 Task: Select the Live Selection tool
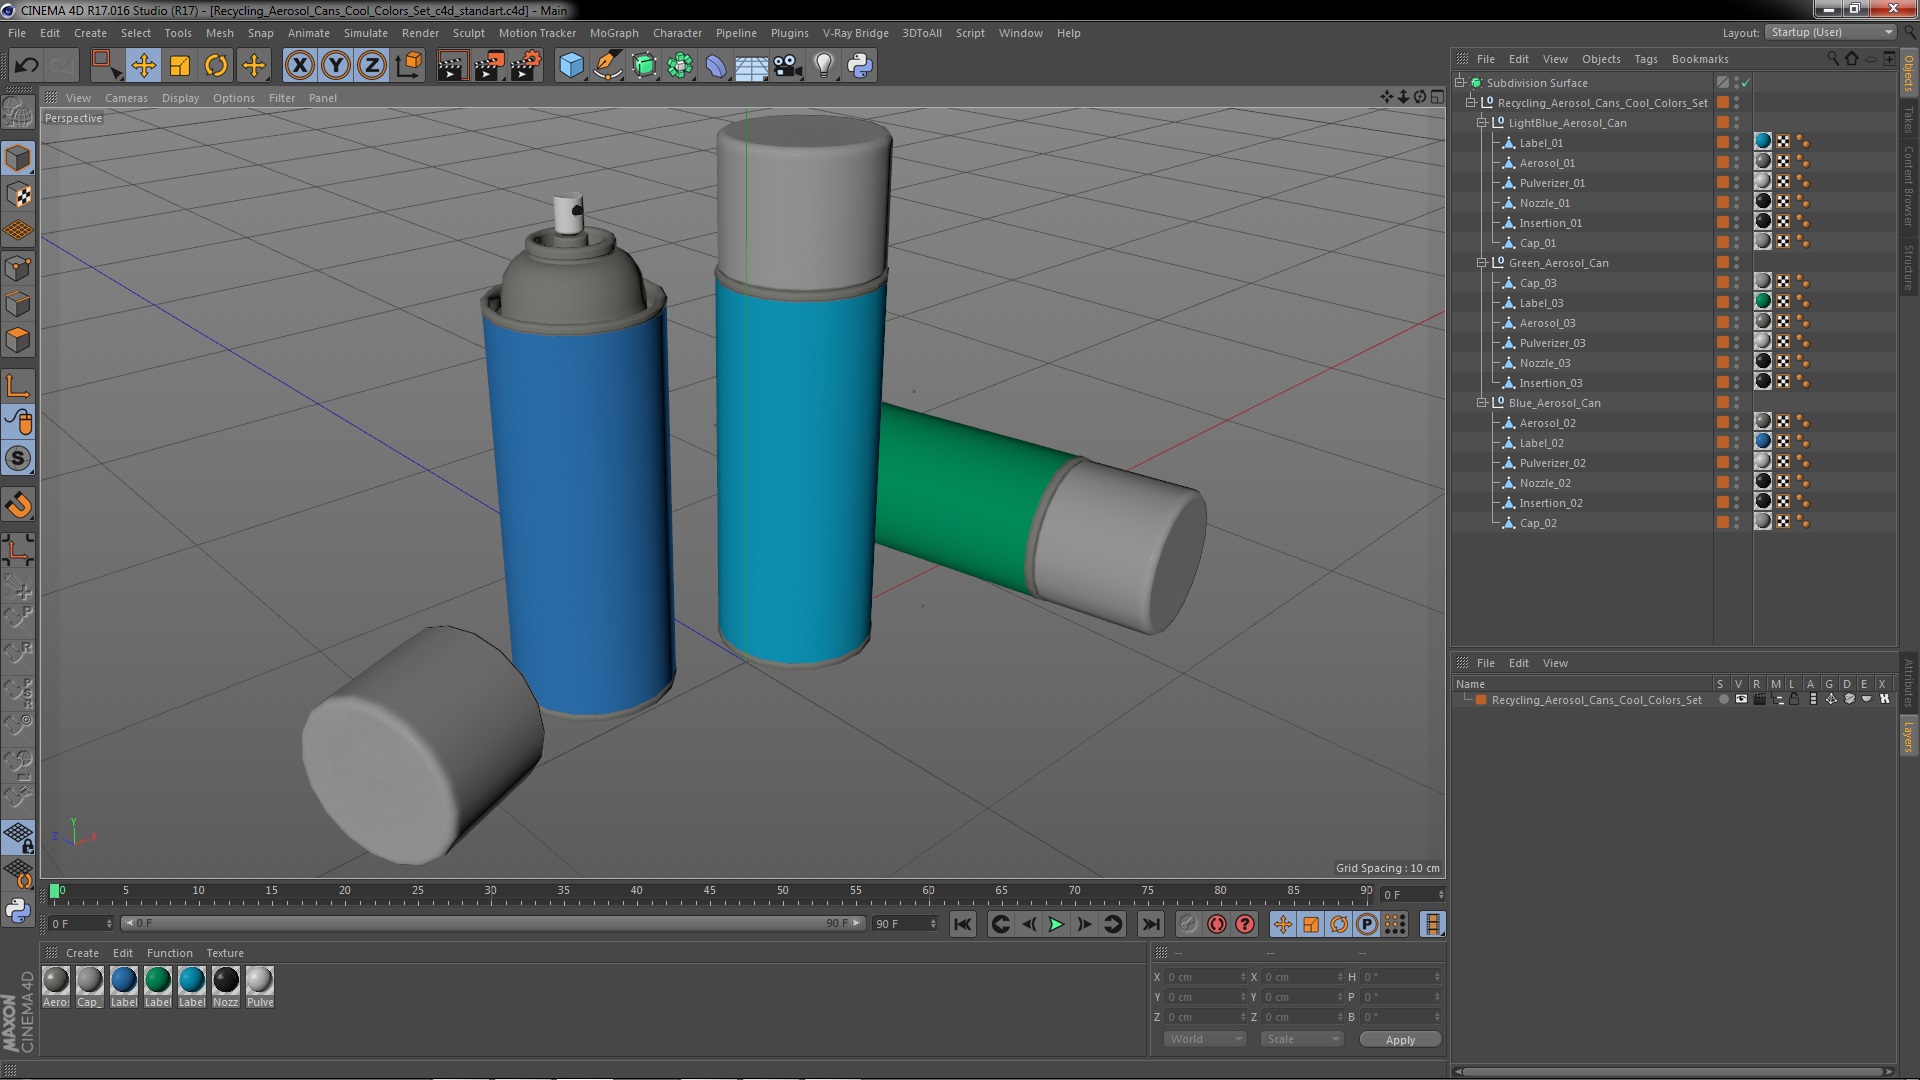pos(105,66)
